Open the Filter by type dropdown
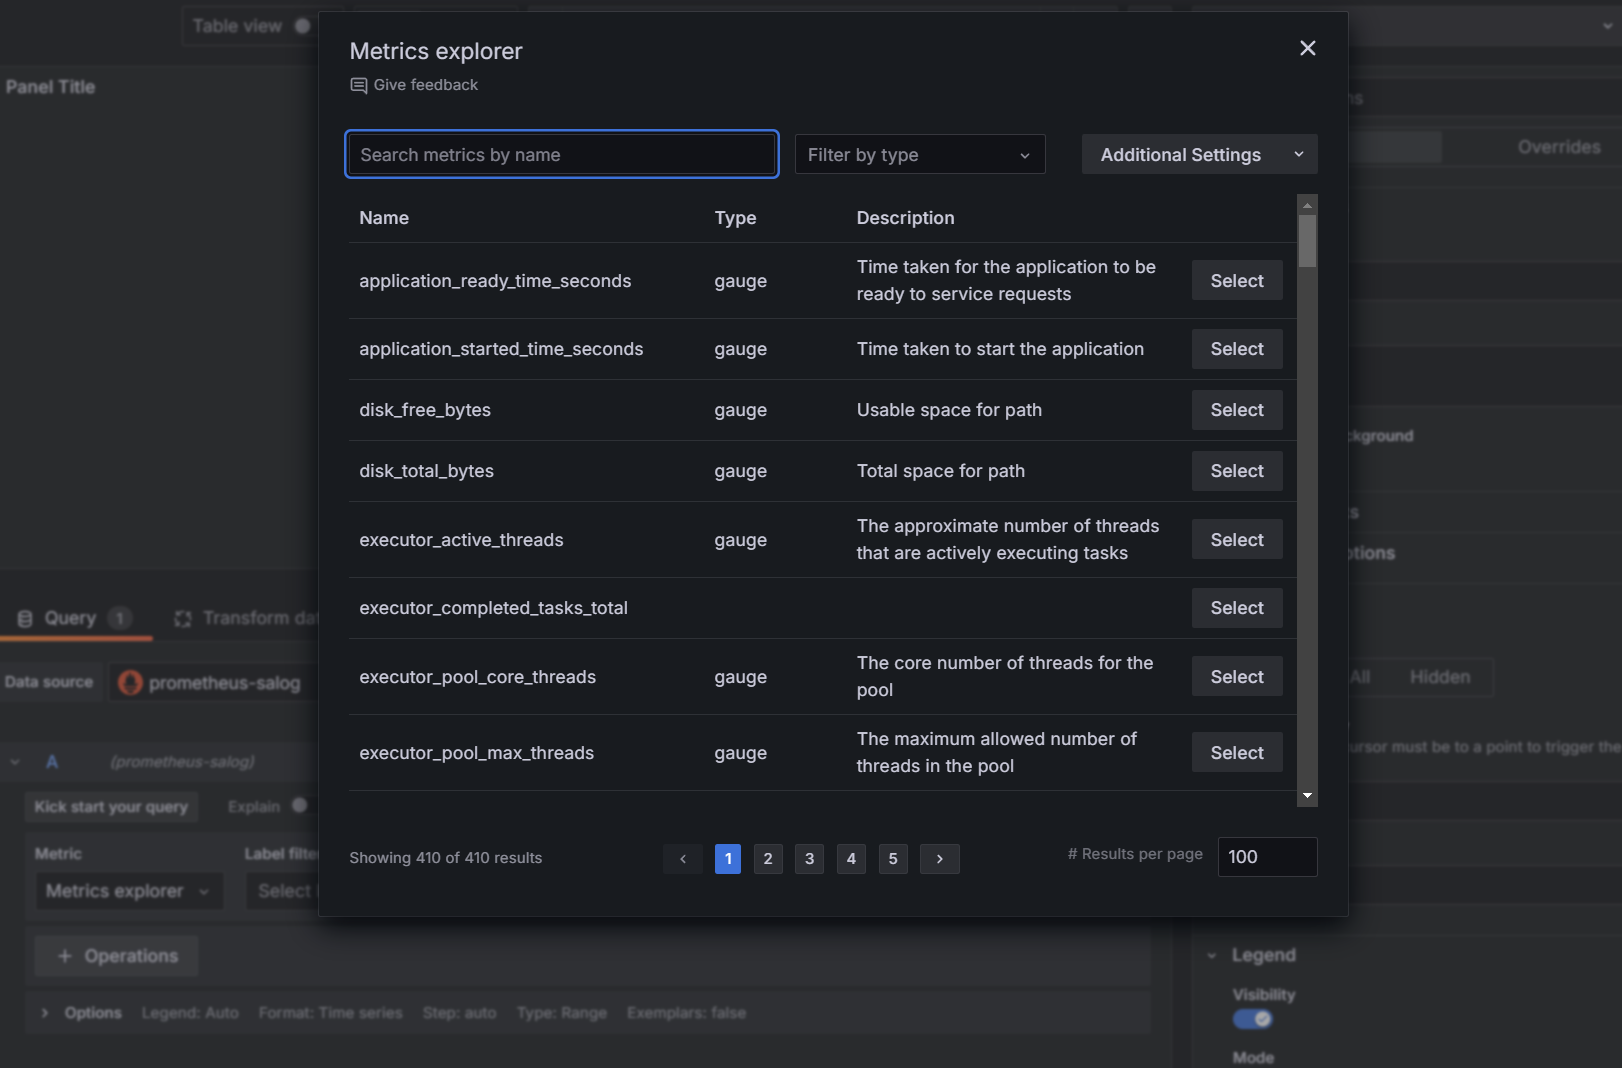The image size is (1622, 1068). tap(920, 154)
